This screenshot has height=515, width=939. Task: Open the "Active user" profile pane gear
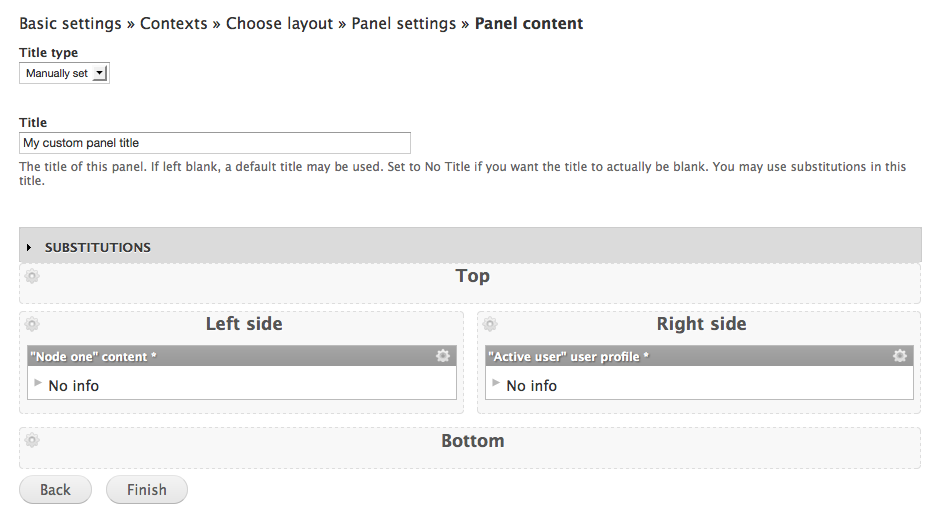point(900,356)
